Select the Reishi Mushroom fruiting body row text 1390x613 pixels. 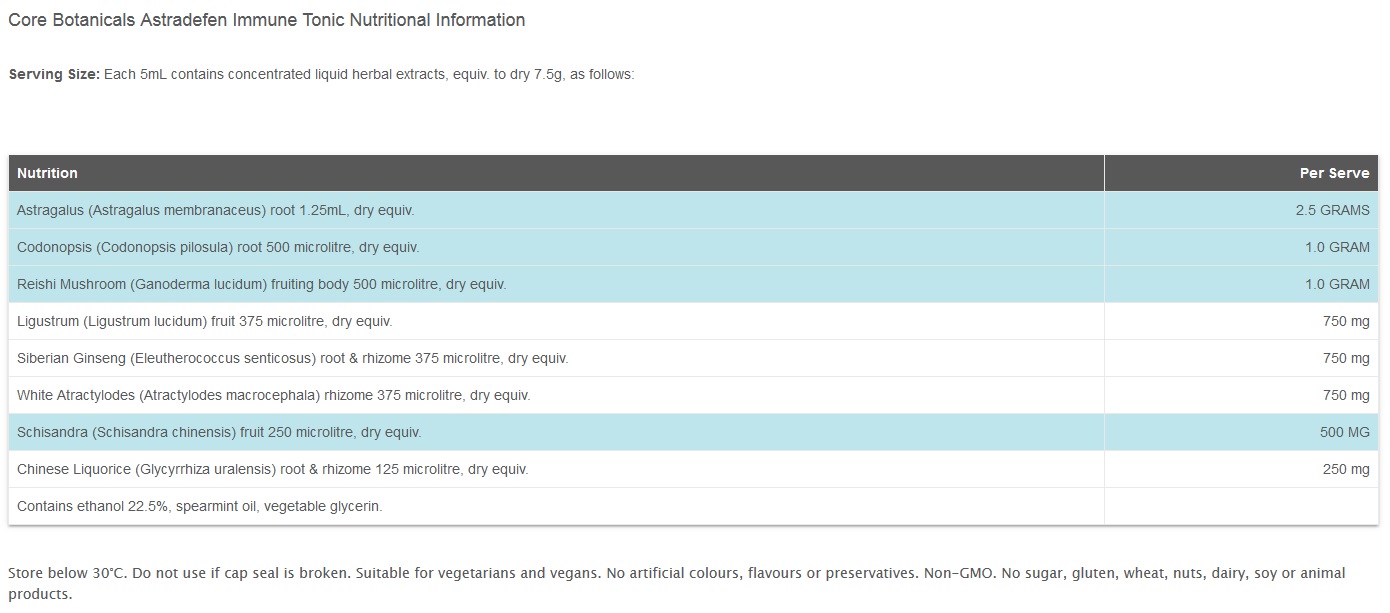tap(262, 284)
